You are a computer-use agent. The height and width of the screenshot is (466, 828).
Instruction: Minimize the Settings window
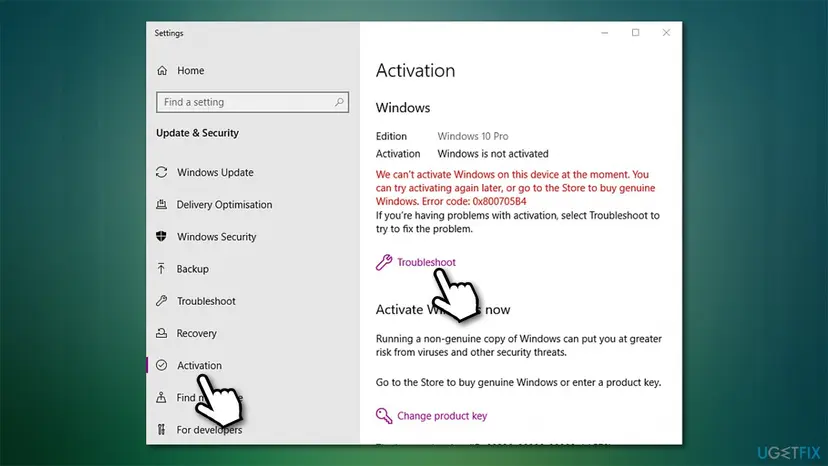(605, 33)
